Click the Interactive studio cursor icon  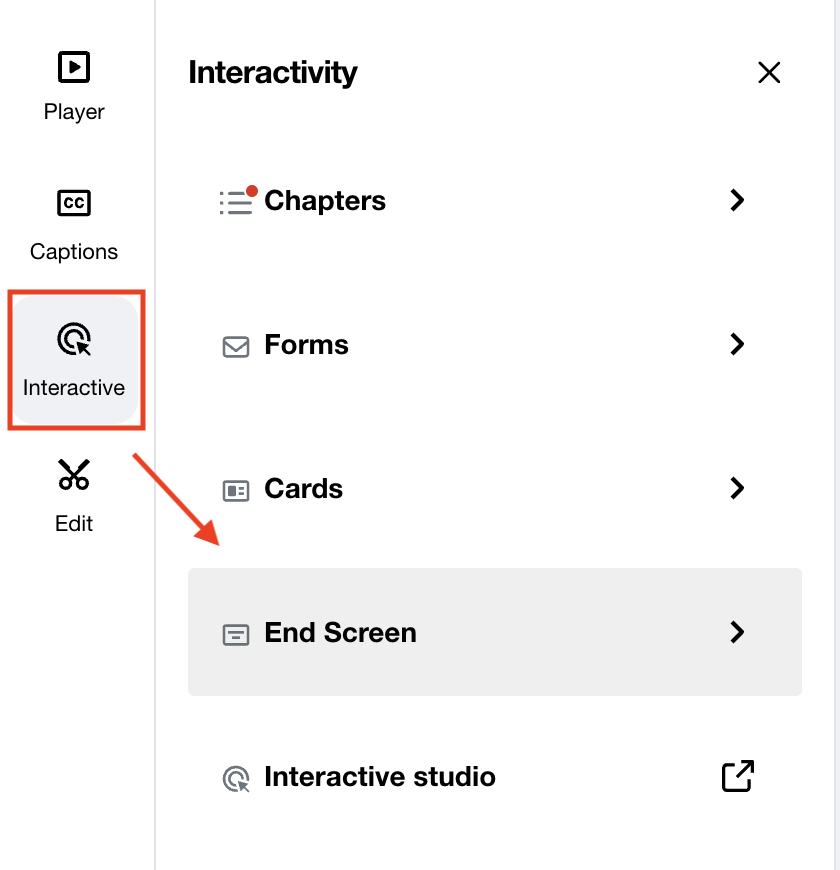point(234,776)
